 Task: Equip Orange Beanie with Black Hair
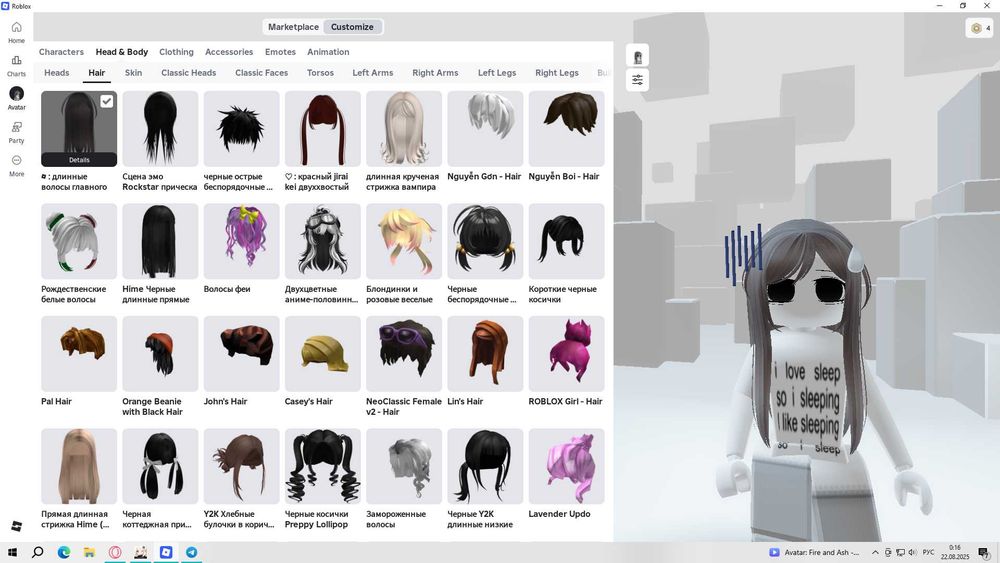click(x=160, y=354)
